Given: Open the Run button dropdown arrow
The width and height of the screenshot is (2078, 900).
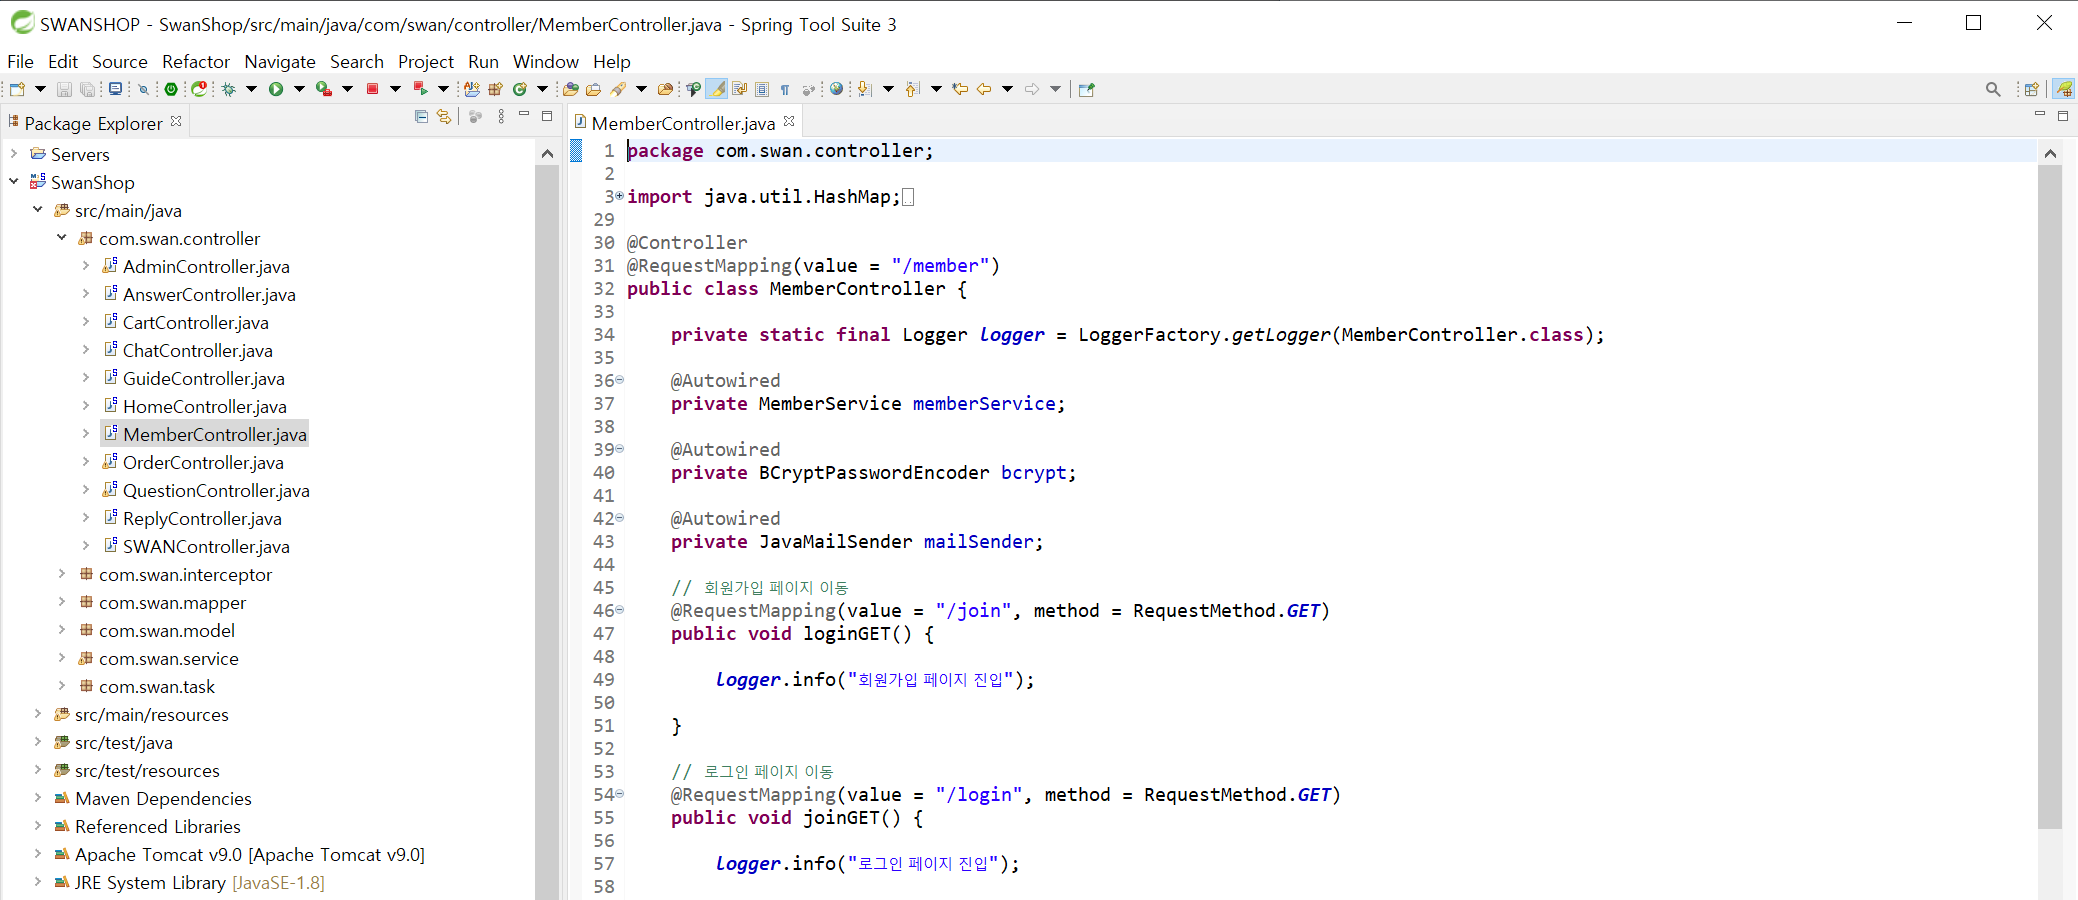Looking at the screenshot, I should pos(299,89).
